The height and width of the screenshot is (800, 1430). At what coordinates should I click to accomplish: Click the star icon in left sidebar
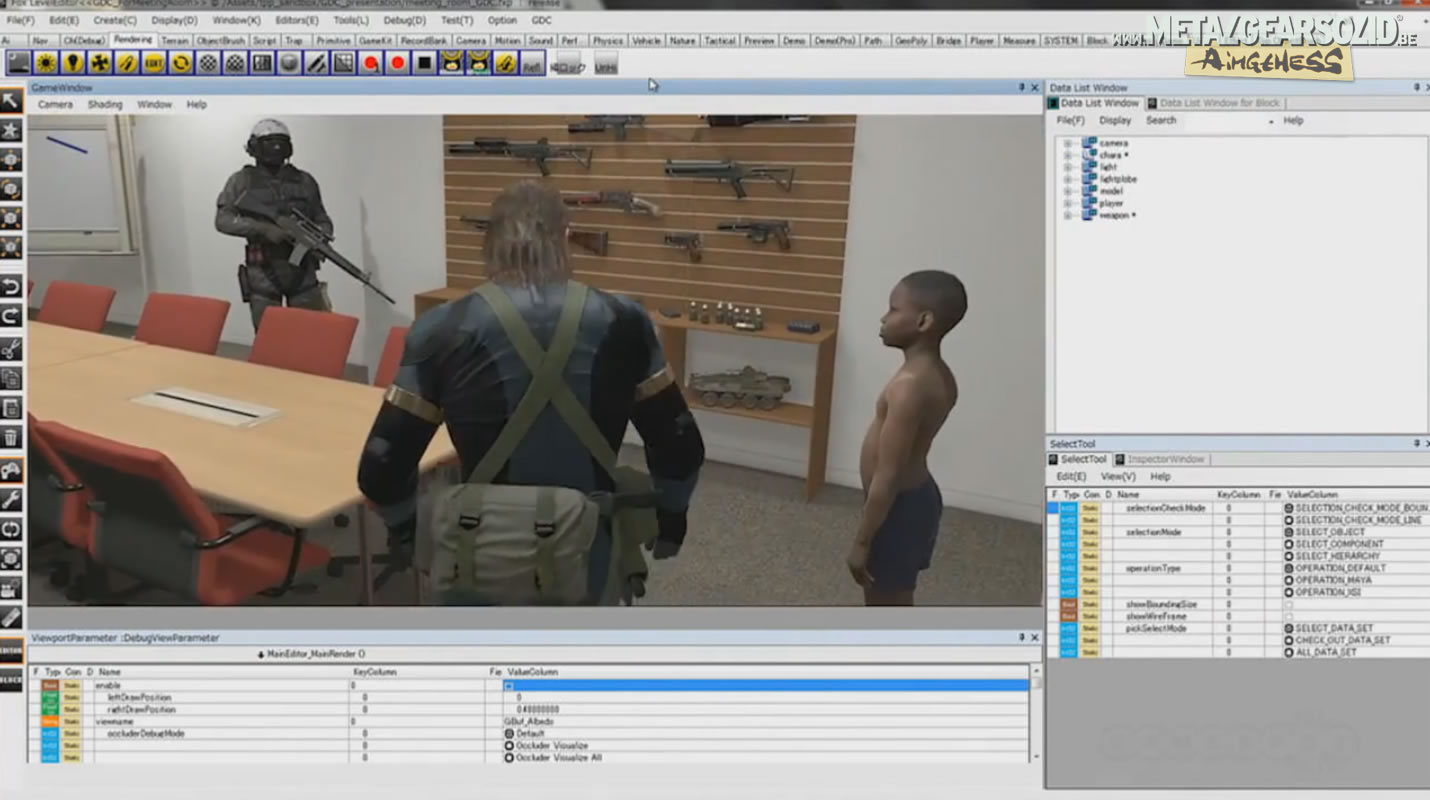11,130
